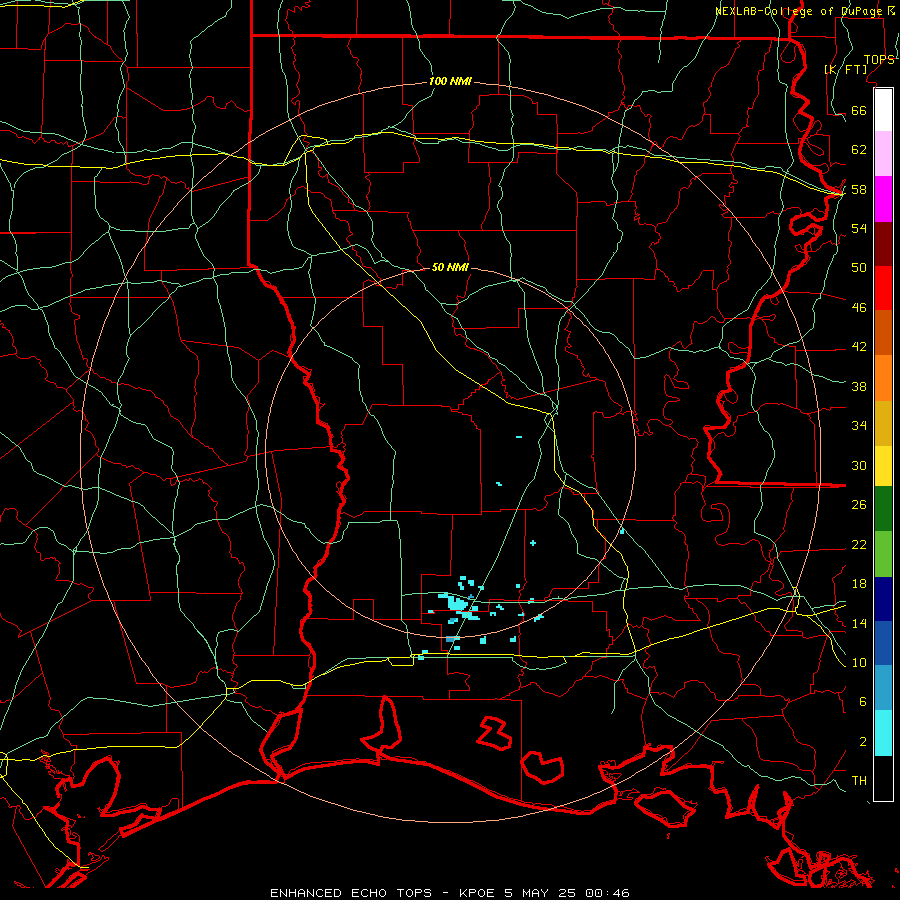This screenshot has height=900, width=900.
Task: Click the largest cyan echo top cluster
Action: tap(458, 604)
